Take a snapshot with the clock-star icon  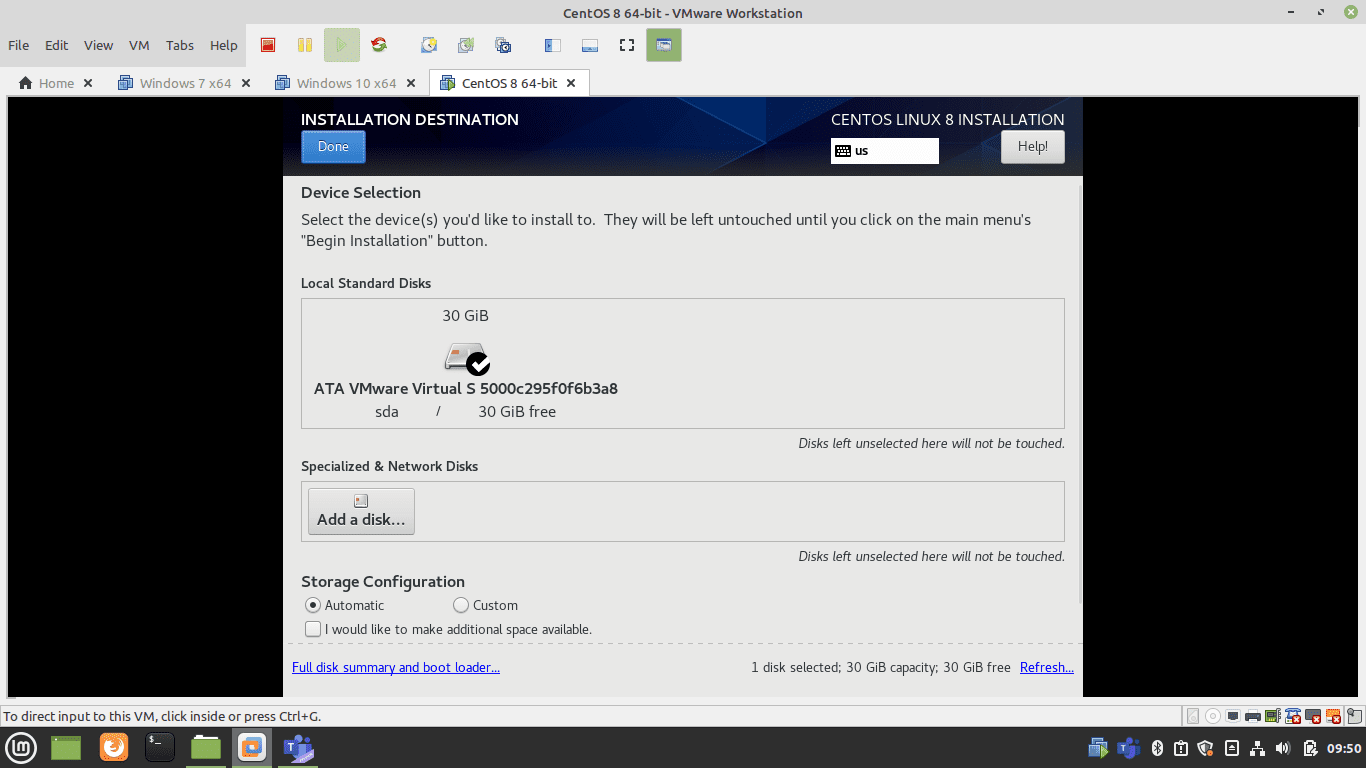(x=429, y=45)
